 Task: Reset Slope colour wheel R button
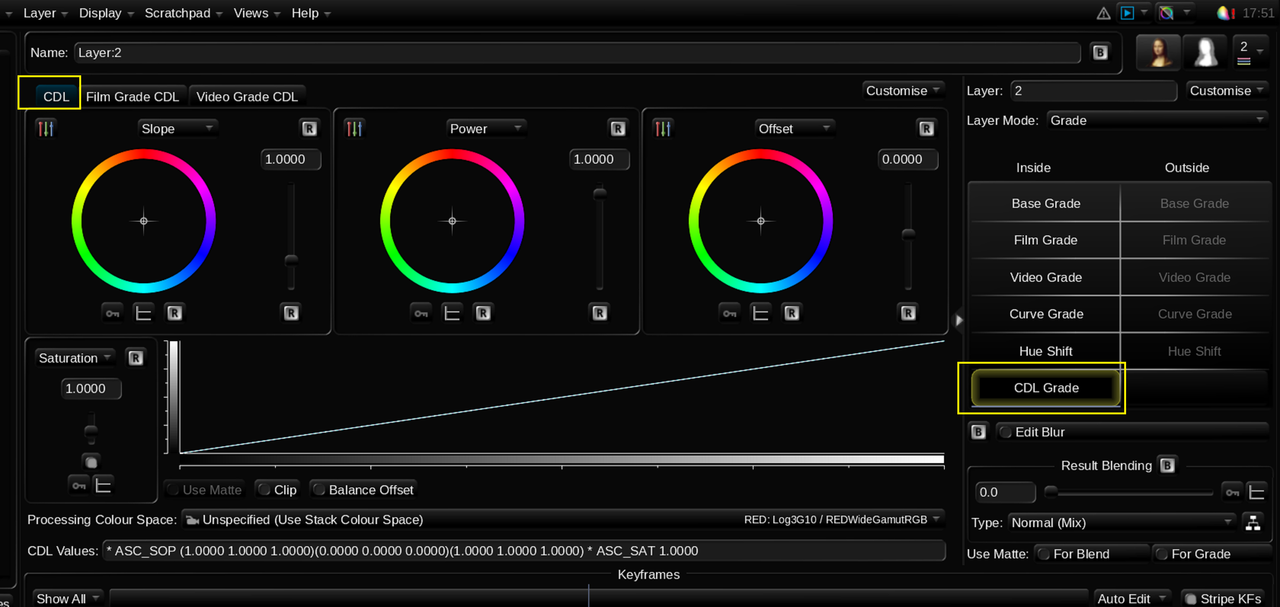[174, 313]
